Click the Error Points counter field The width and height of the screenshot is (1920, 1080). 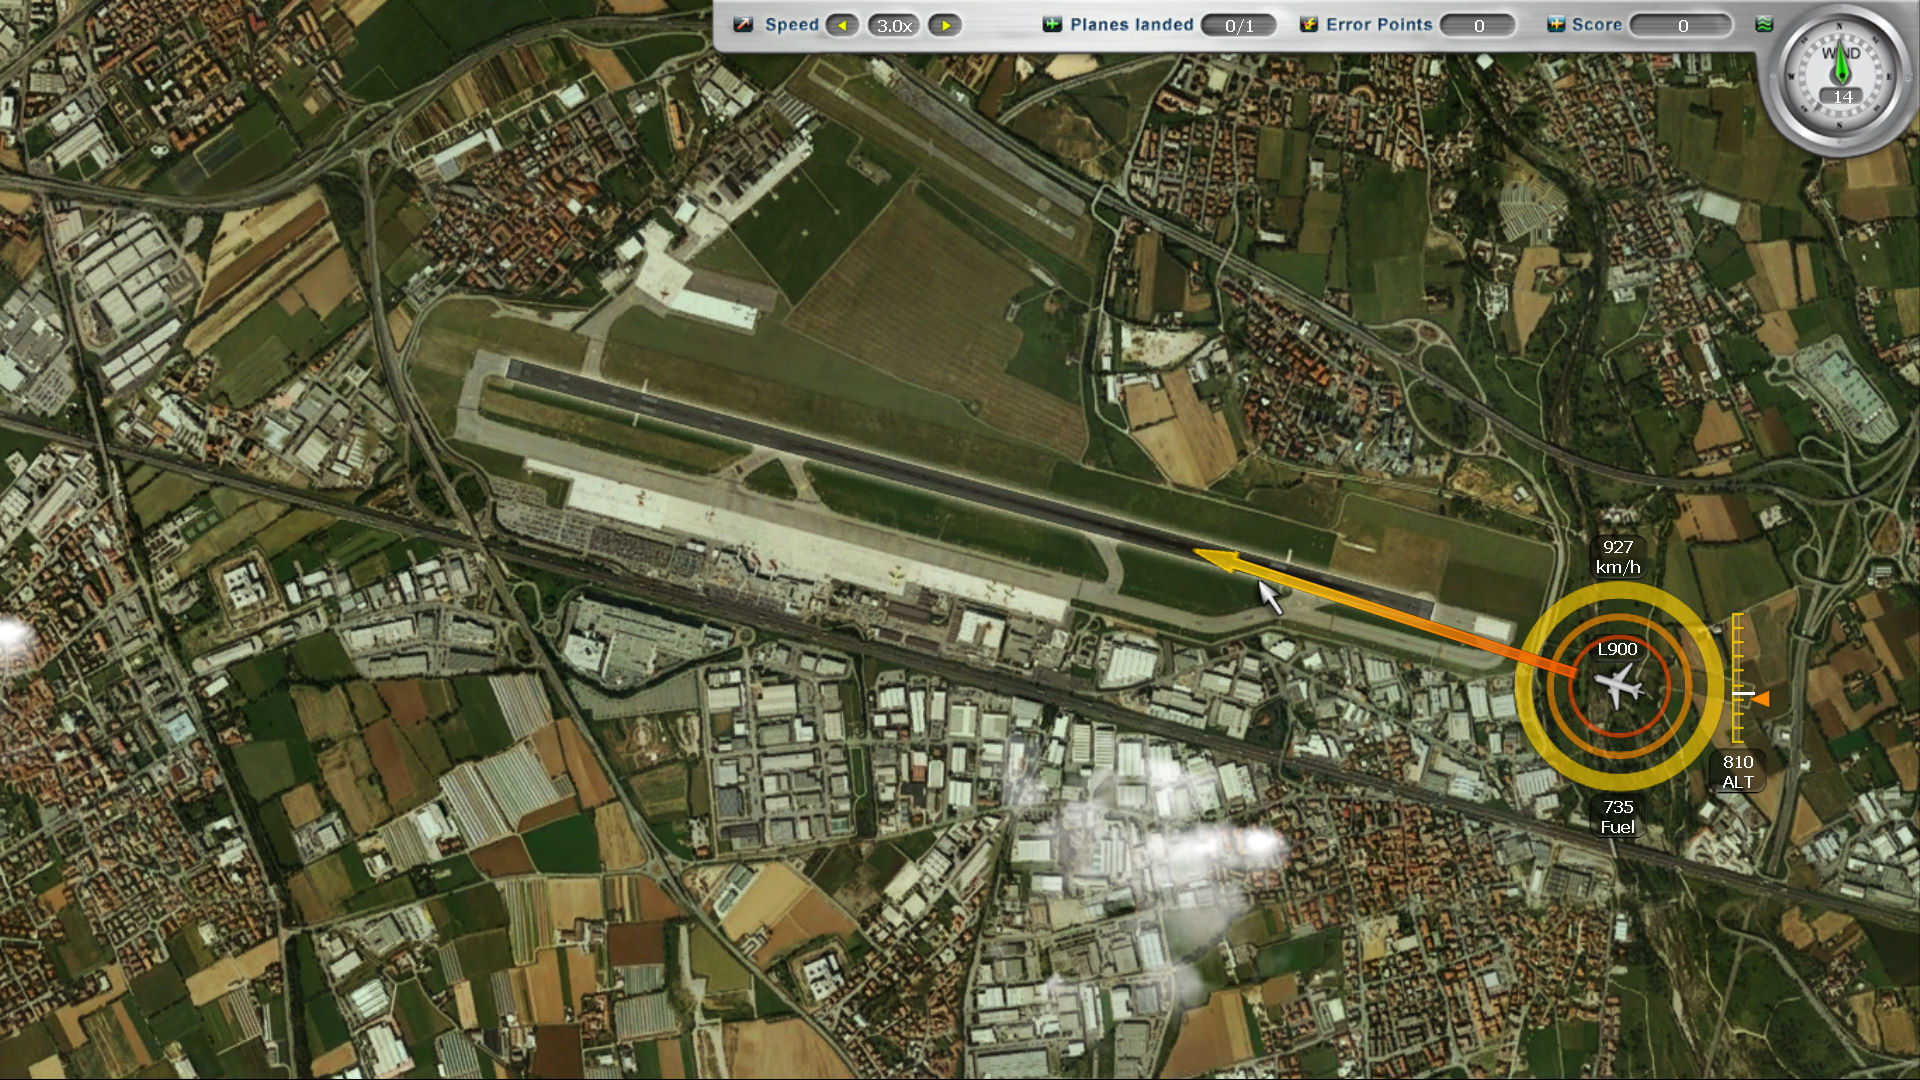click(1478, 25)
